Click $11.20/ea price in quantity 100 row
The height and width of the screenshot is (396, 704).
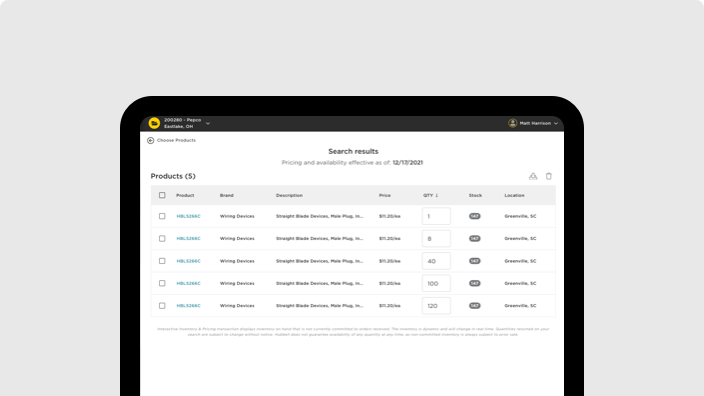(x=389, y=283)
